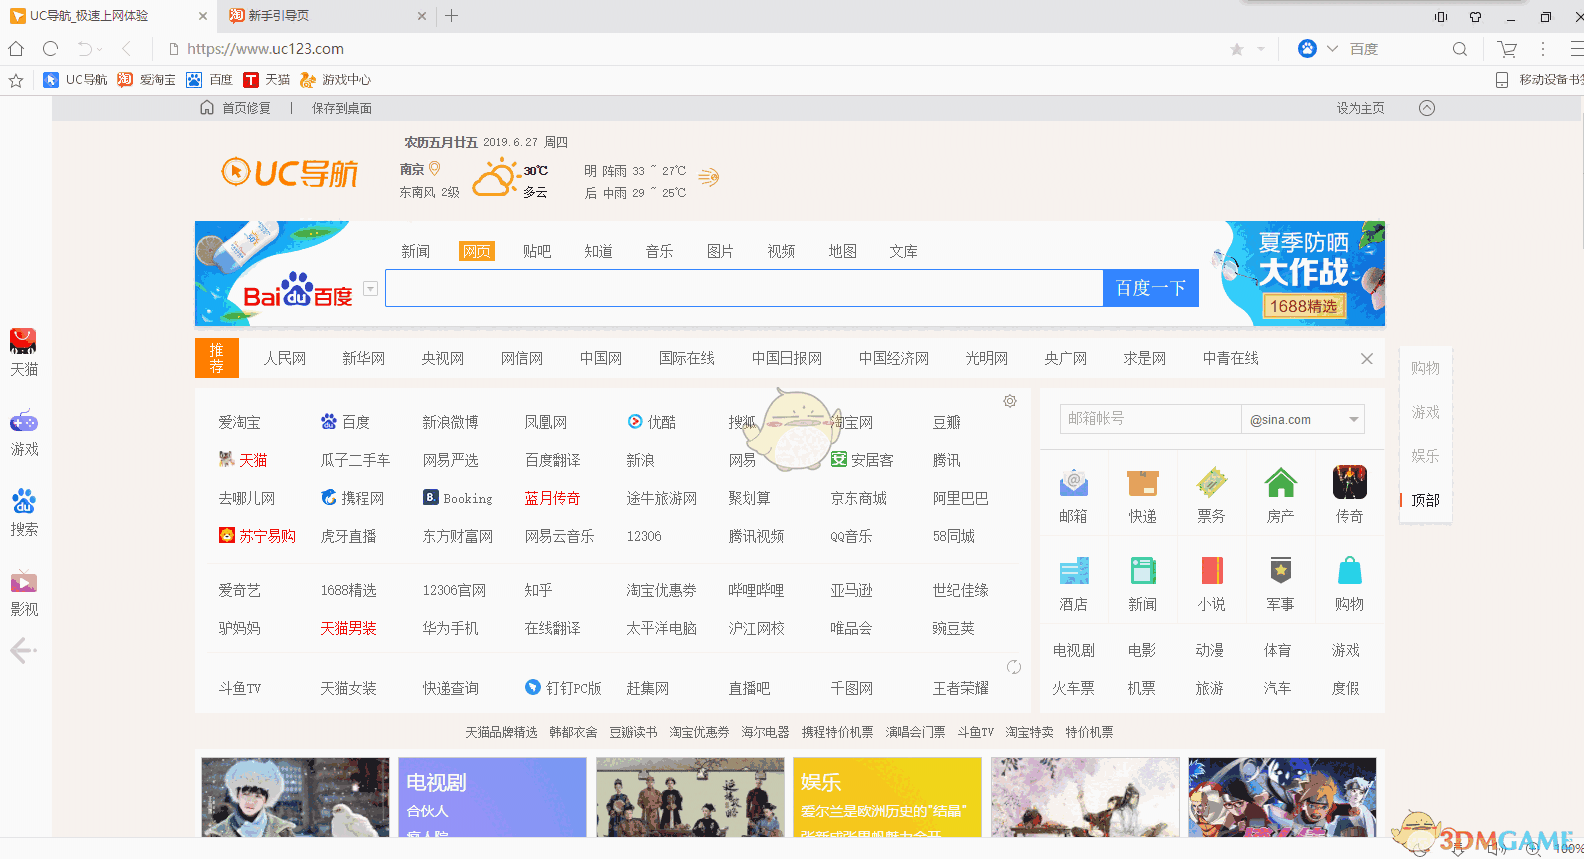Screen dimensions: 1584x859
Task: Open the 人民网 news link
Action: 285,358
